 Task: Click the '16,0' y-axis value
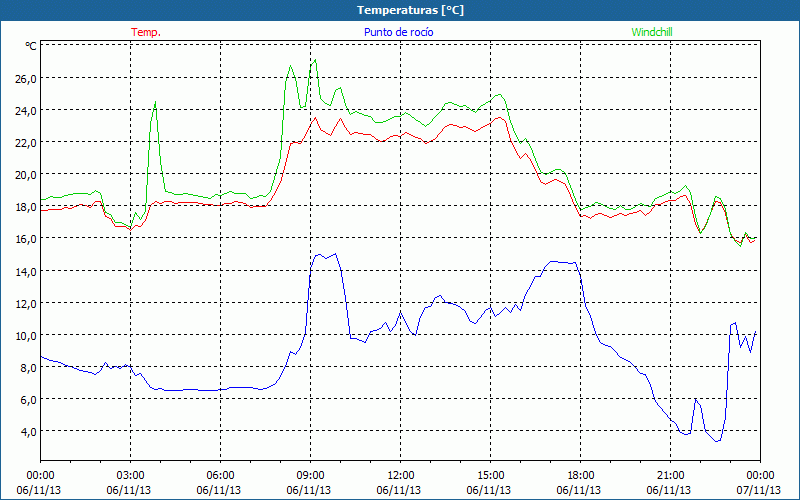coord(26,239)
